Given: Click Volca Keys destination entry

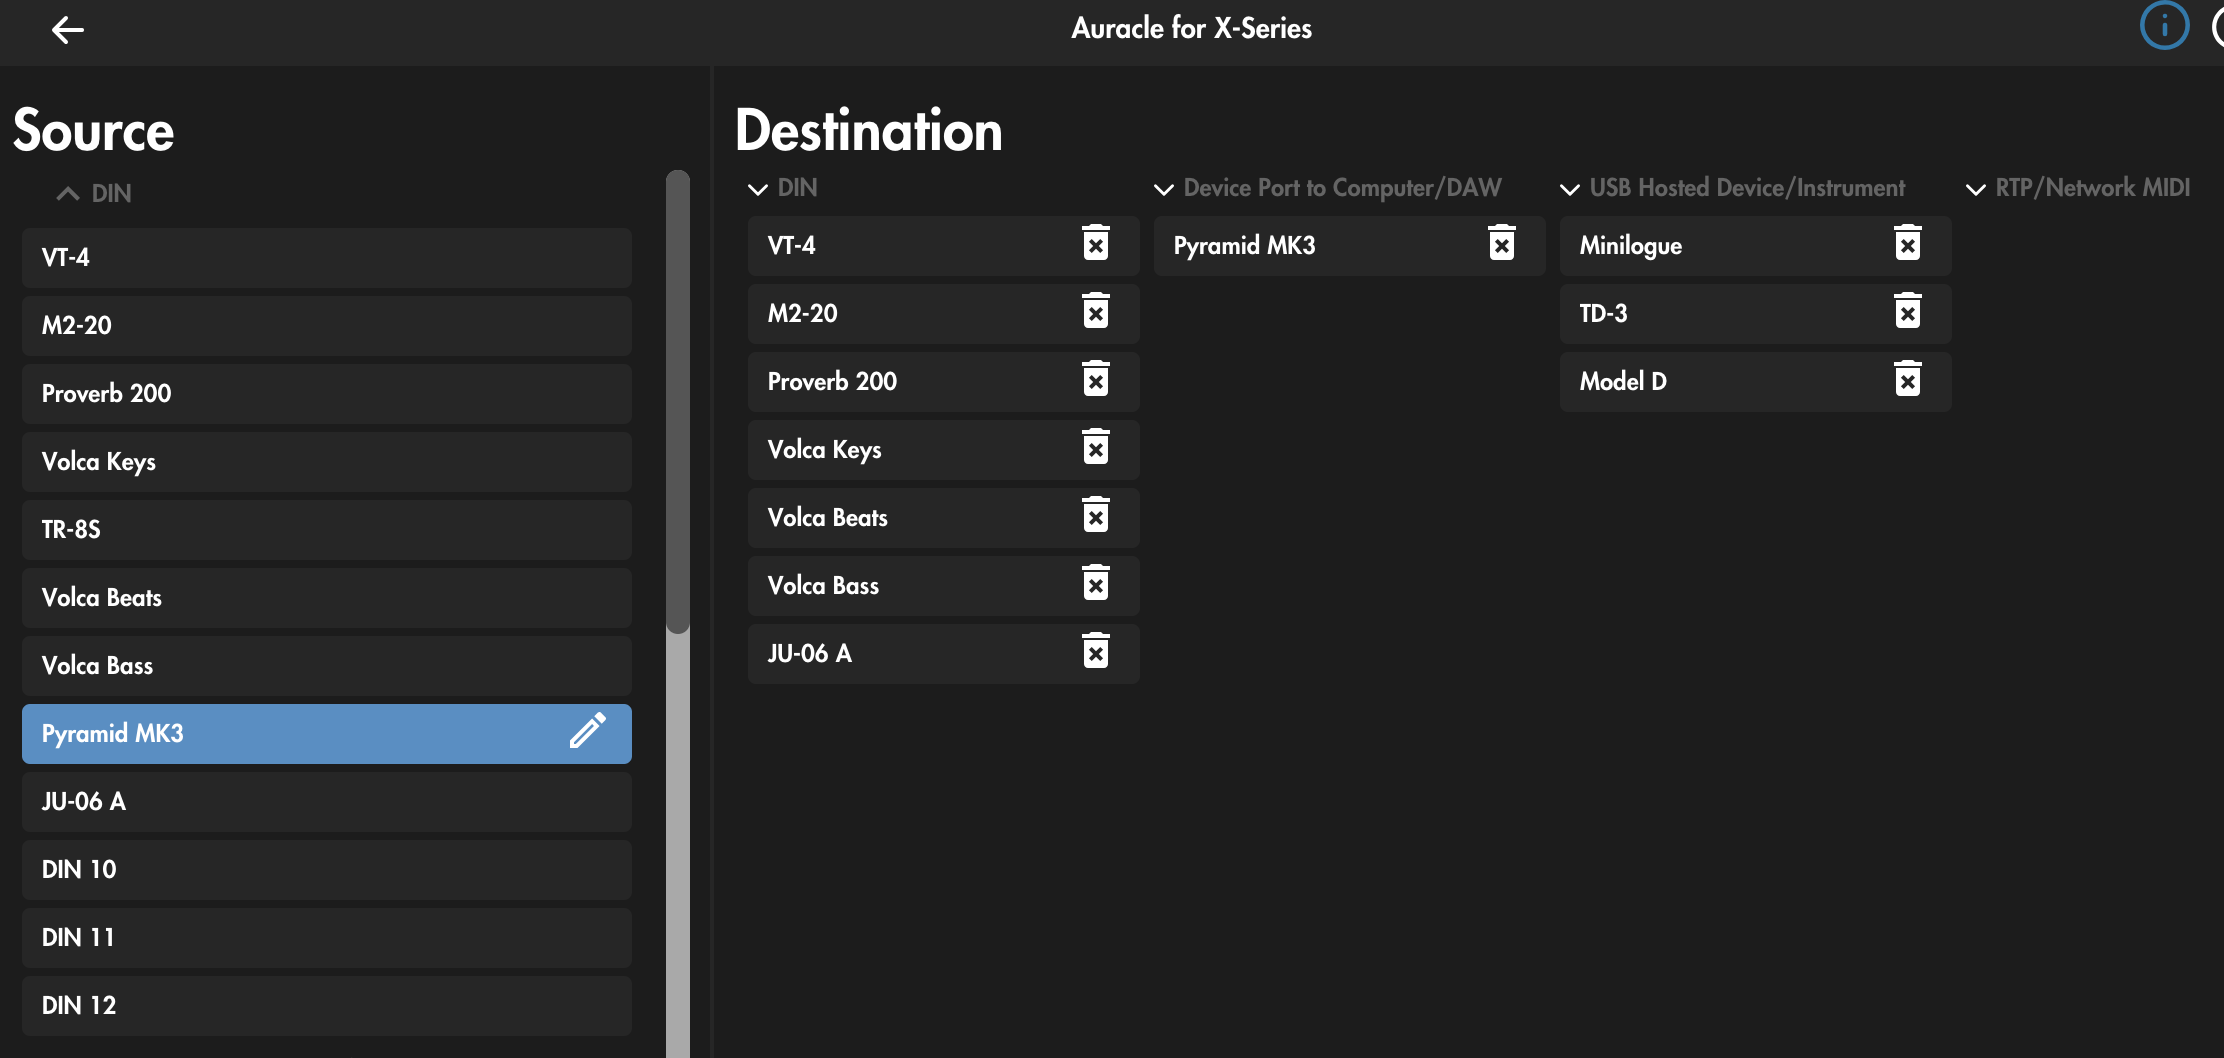Looking at the screenshot, I should click(944, 450).
